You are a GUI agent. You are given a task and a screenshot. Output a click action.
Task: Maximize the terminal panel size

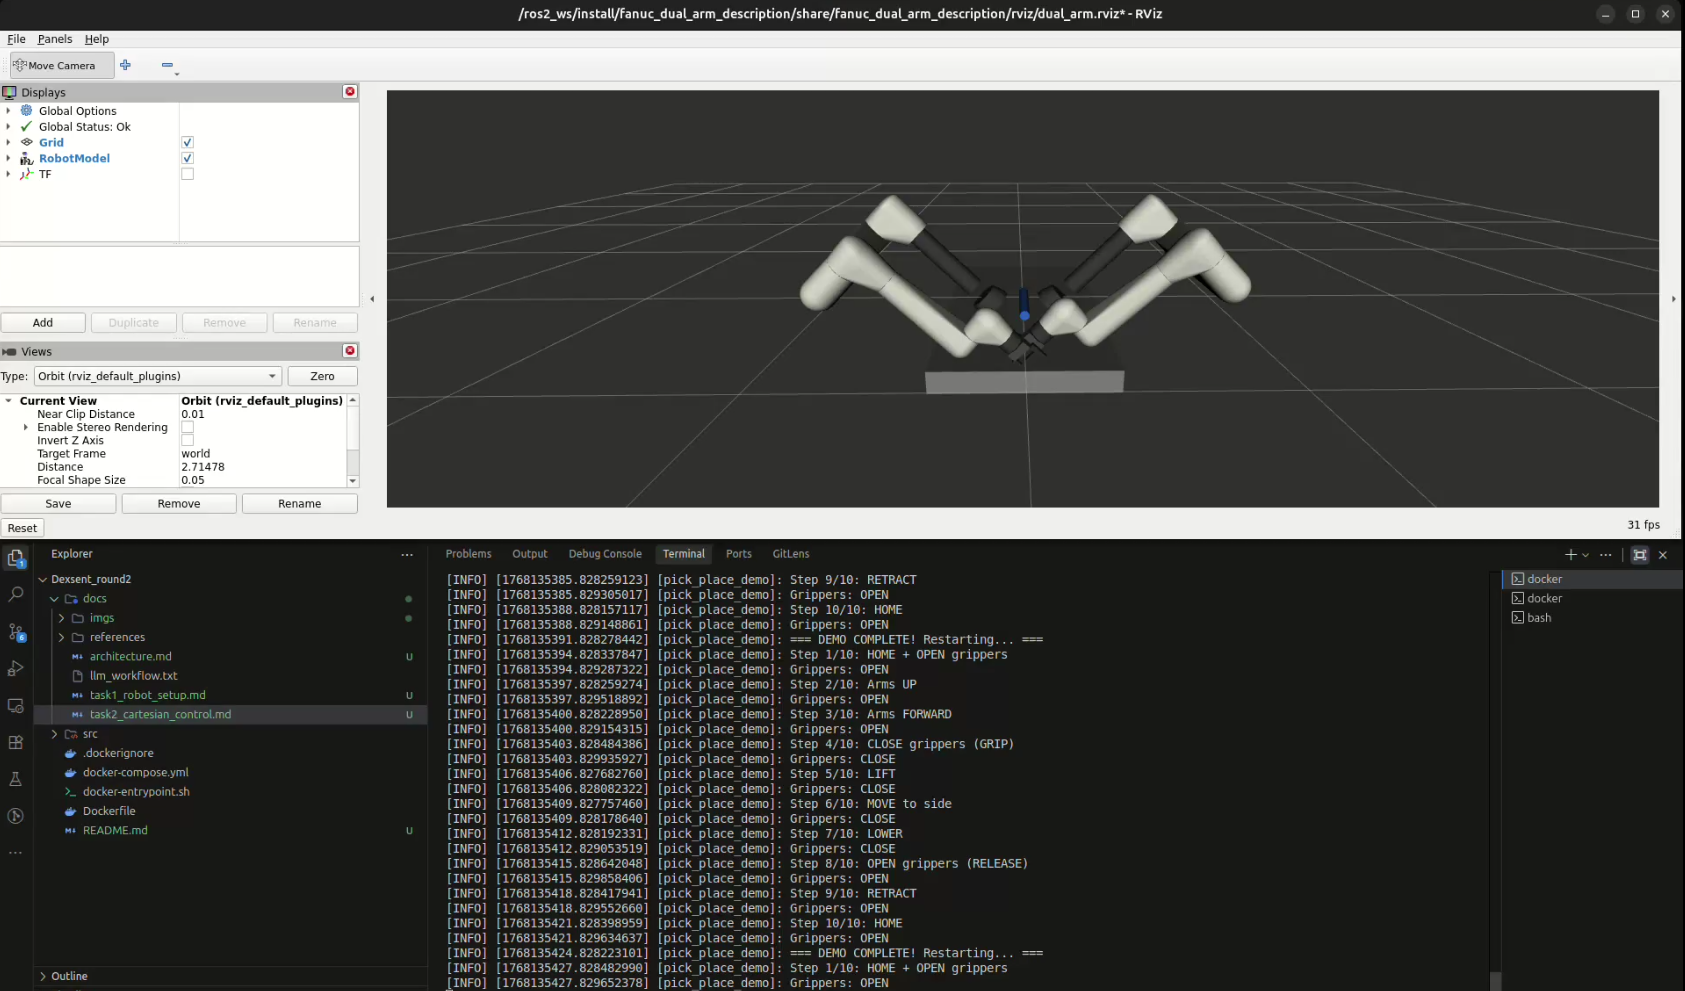pyautogui.click(x=1639, y=555)
